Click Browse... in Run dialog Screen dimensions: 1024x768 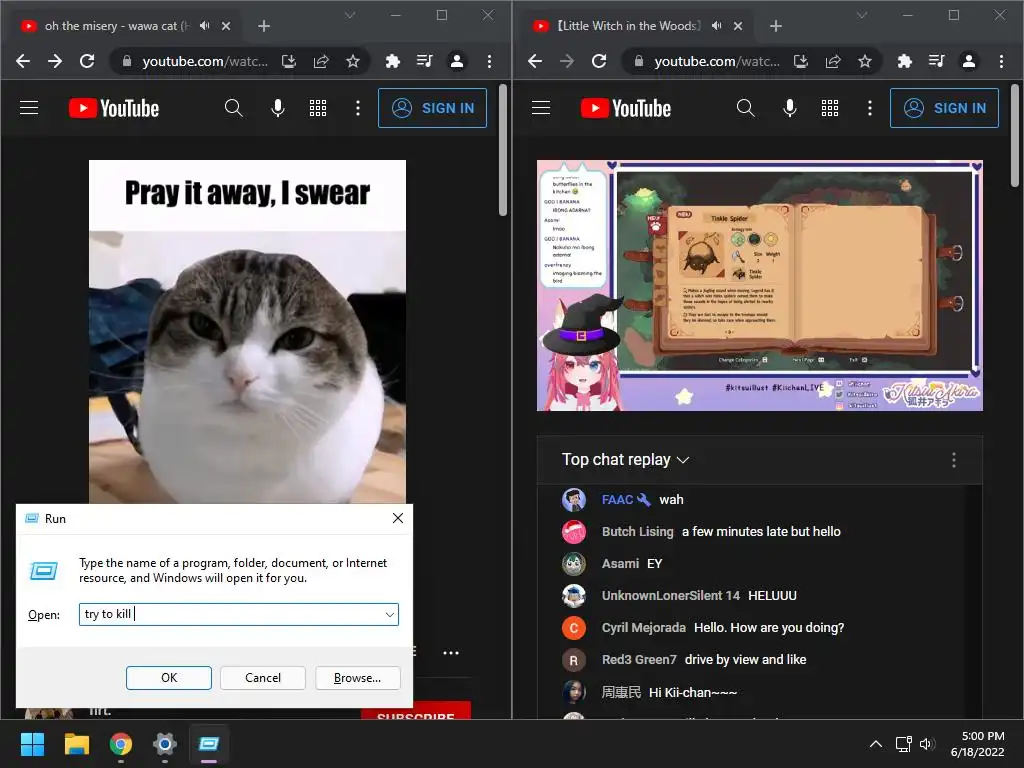(x=357, y=678)
